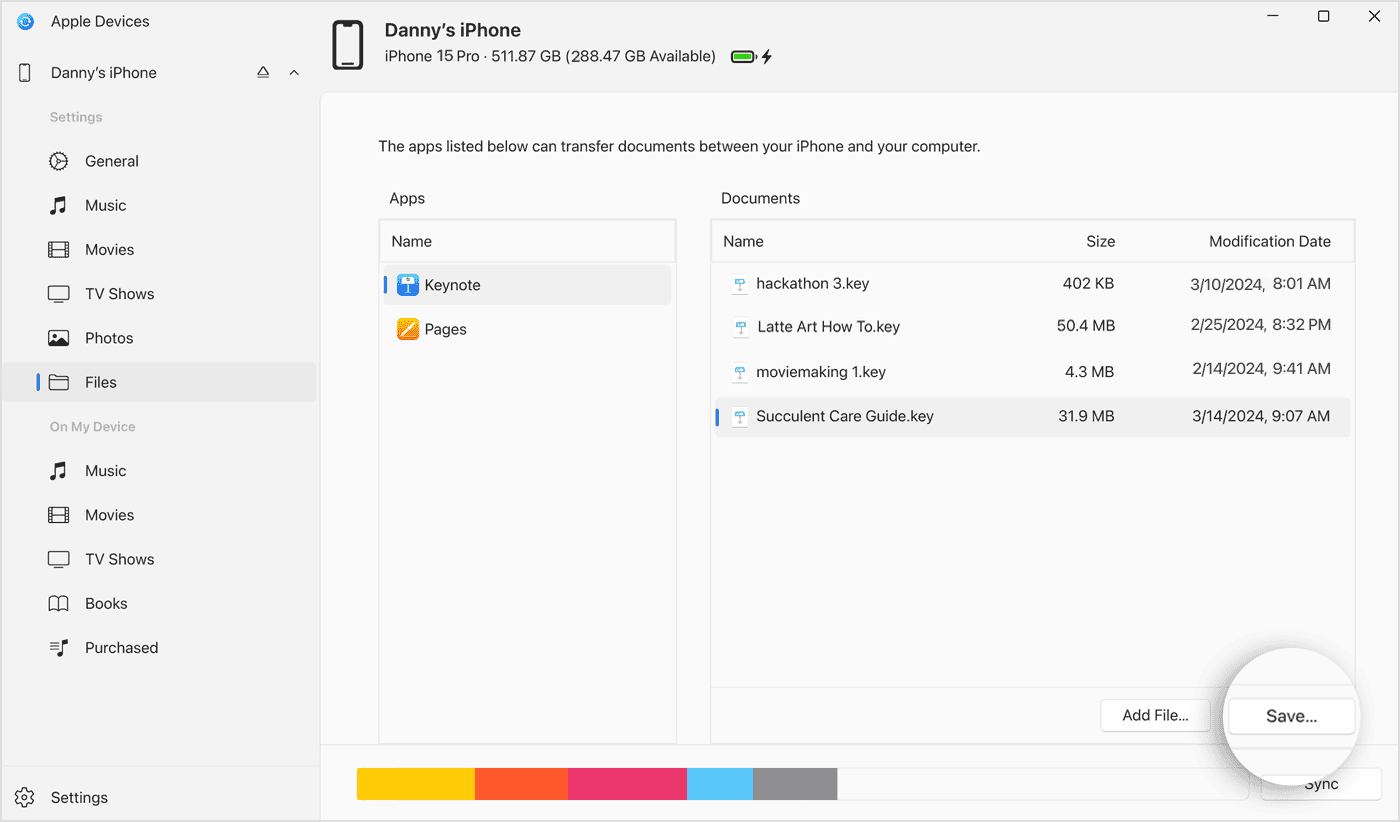Click the Add File button
This screenshot has width=1400, height=822.
point(1155,715)
